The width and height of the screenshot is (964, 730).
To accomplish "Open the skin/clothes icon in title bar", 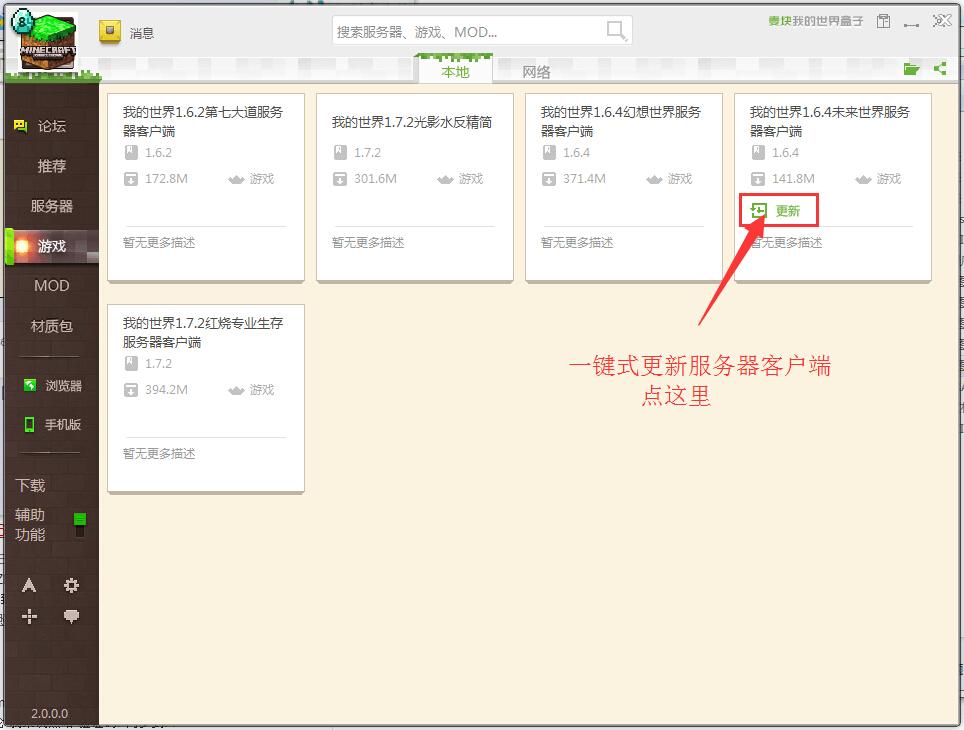I will [x=883, y=22].
